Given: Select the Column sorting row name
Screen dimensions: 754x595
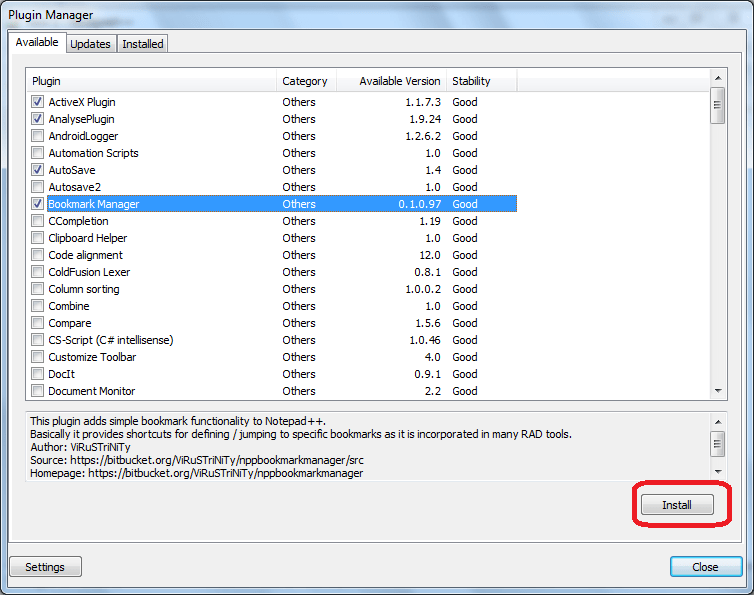Looking at the screenshot, I should tap(84, 289).
